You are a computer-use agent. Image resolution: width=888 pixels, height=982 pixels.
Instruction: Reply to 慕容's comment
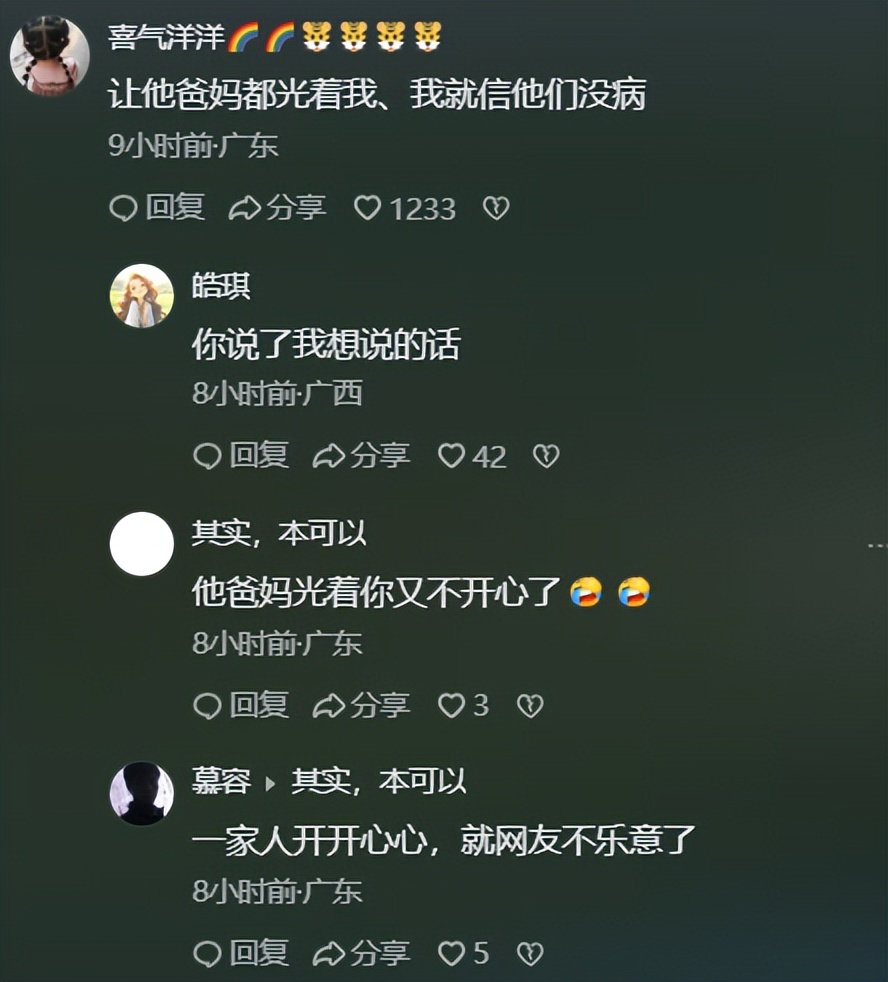click(241, 954)
